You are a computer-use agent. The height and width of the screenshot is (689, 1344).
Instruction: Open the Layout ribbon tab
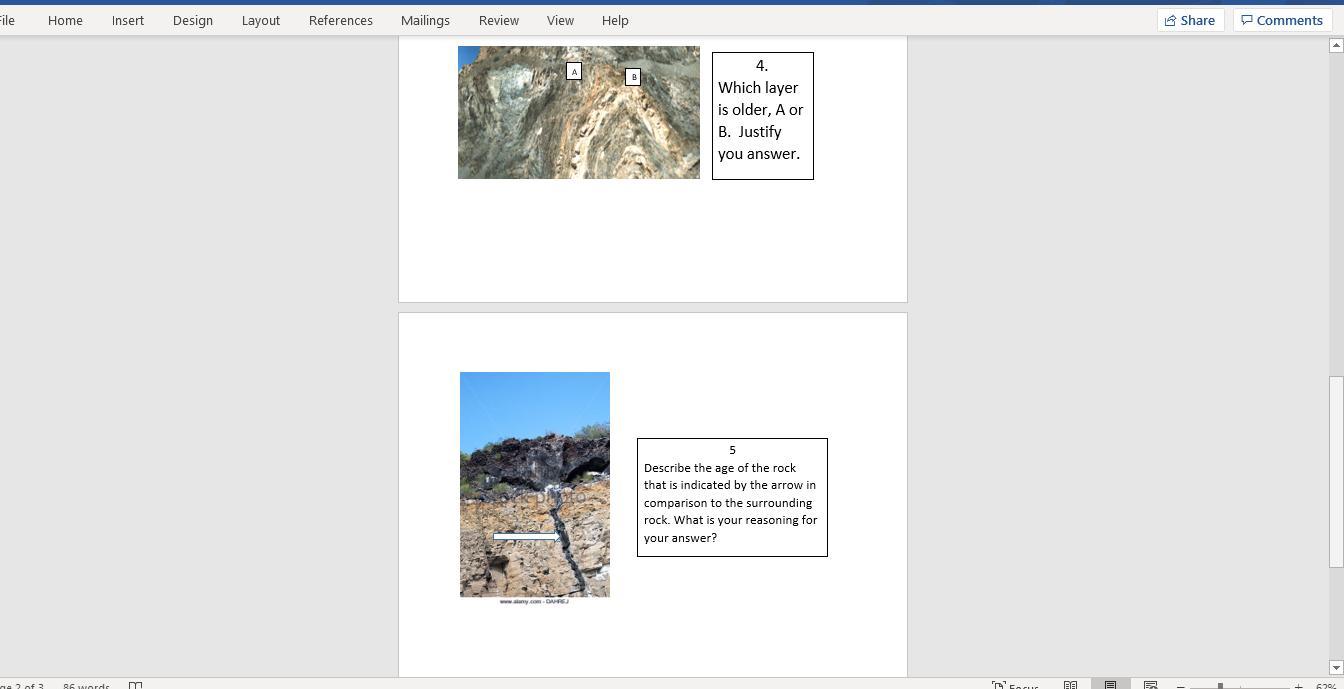pos(261,20)
